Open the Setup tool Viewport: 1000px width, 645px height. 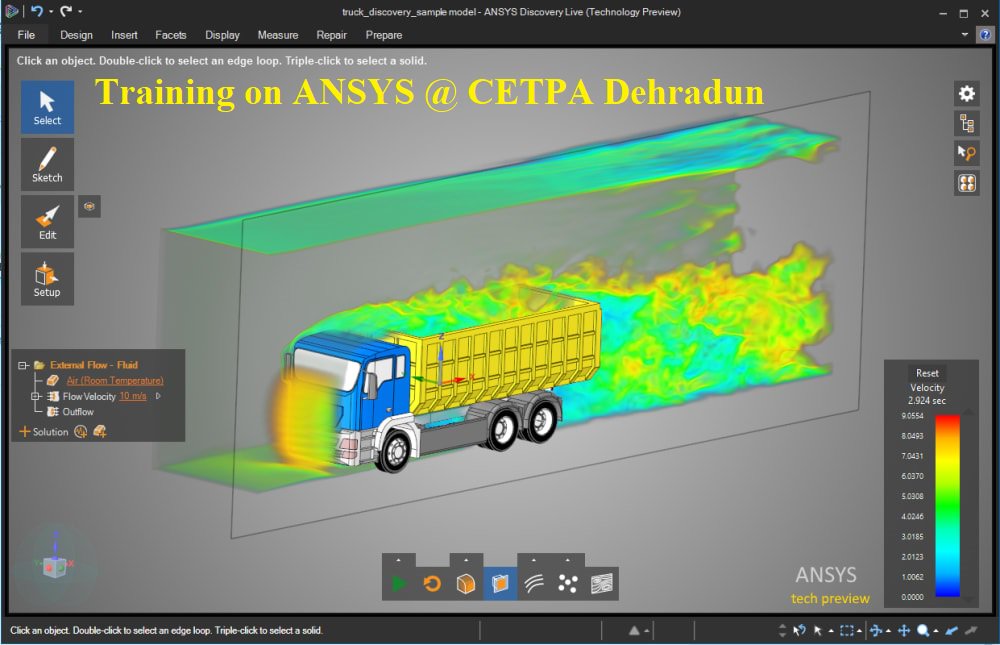click(x=47, y=279)
